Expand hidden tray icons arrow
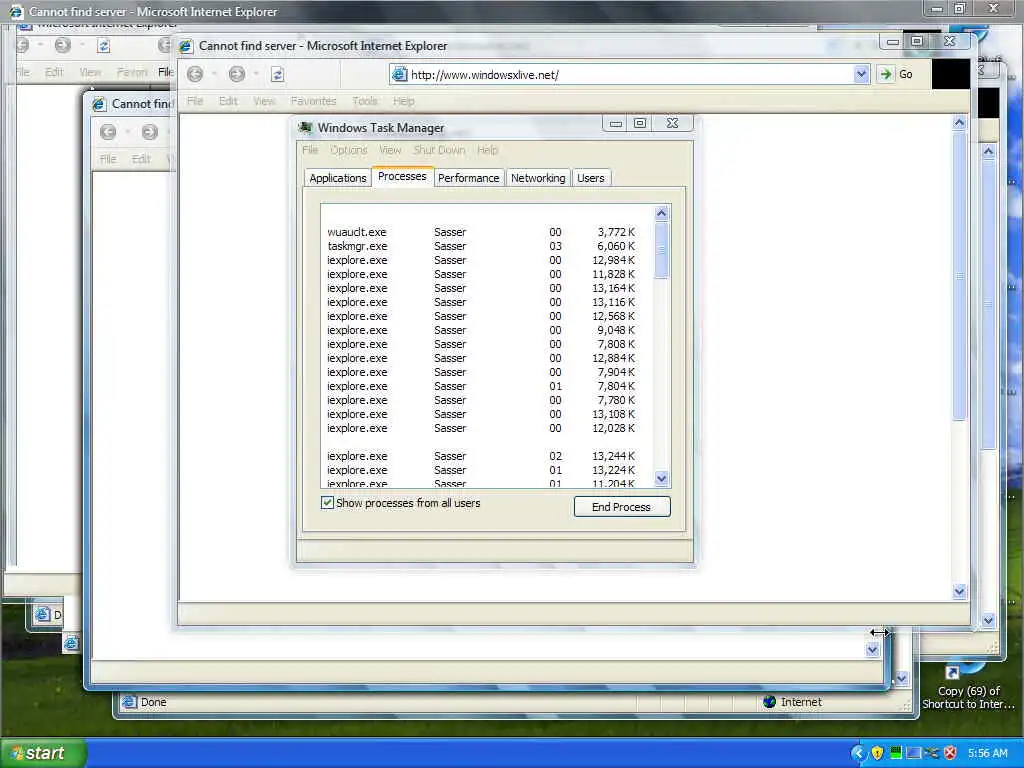Viewport: 1024px width, 768px height. (858, 753)
